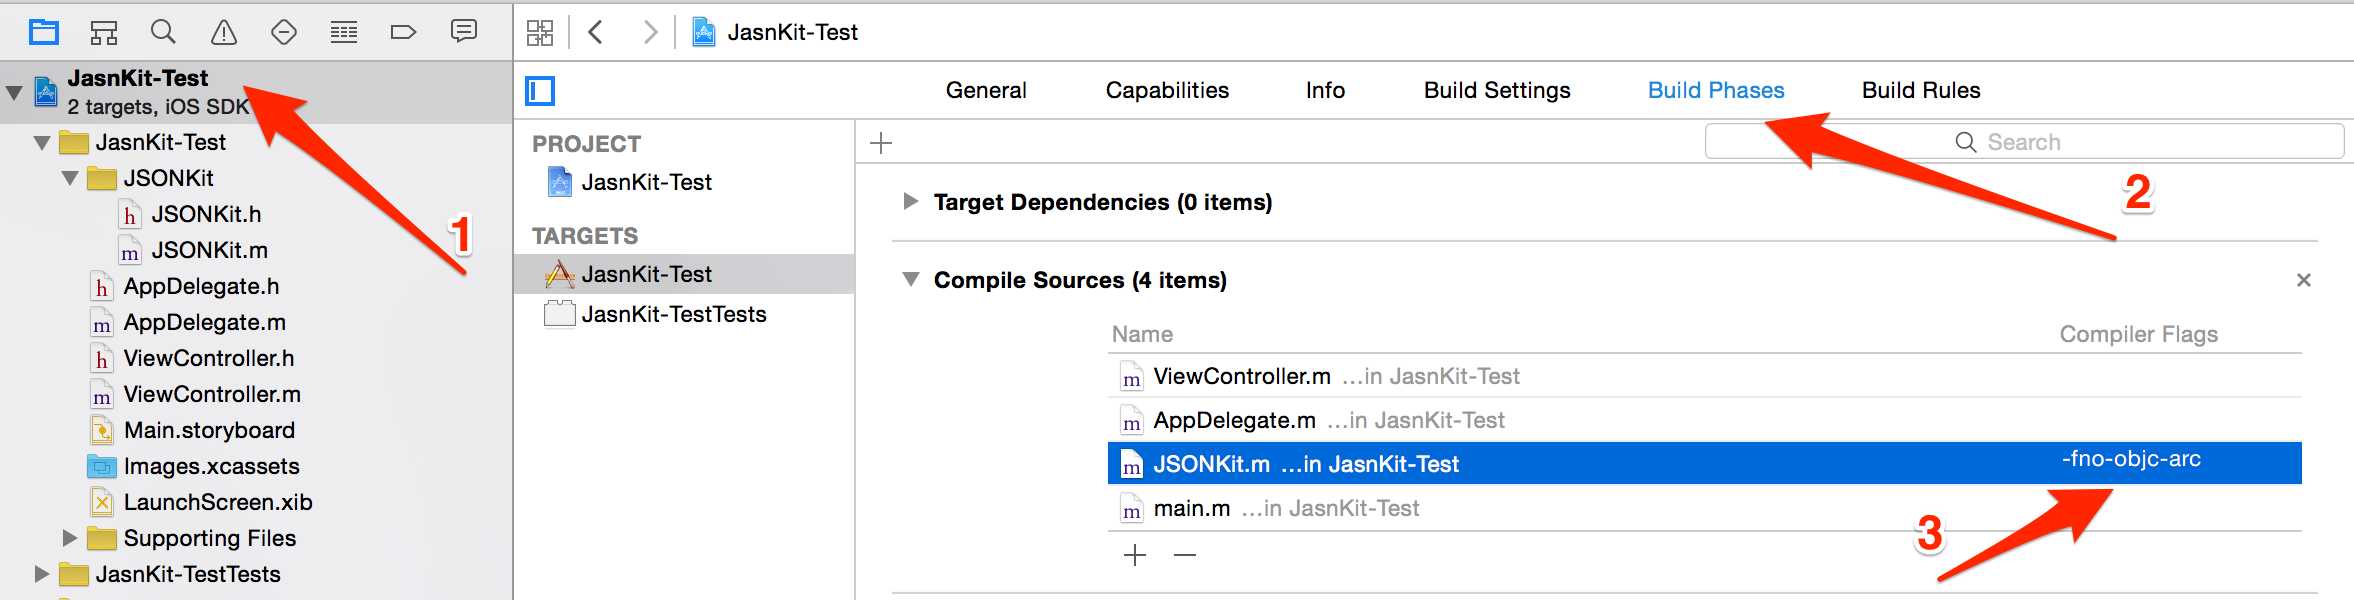Open the Find navigator magnifier icon
This screenshot has width=2354, height=600.
coord(163,32)
